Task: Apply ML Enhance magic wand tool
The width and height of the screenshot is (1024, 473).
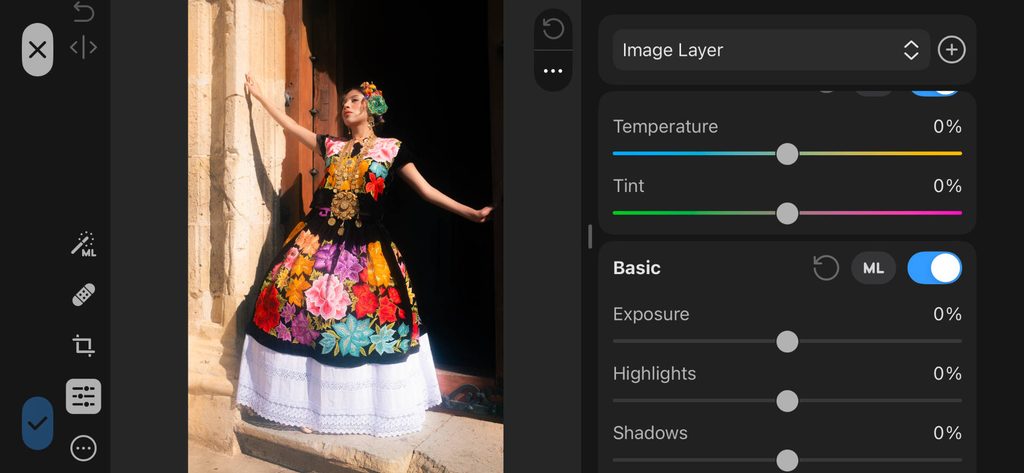Action: tap(84, 244)
